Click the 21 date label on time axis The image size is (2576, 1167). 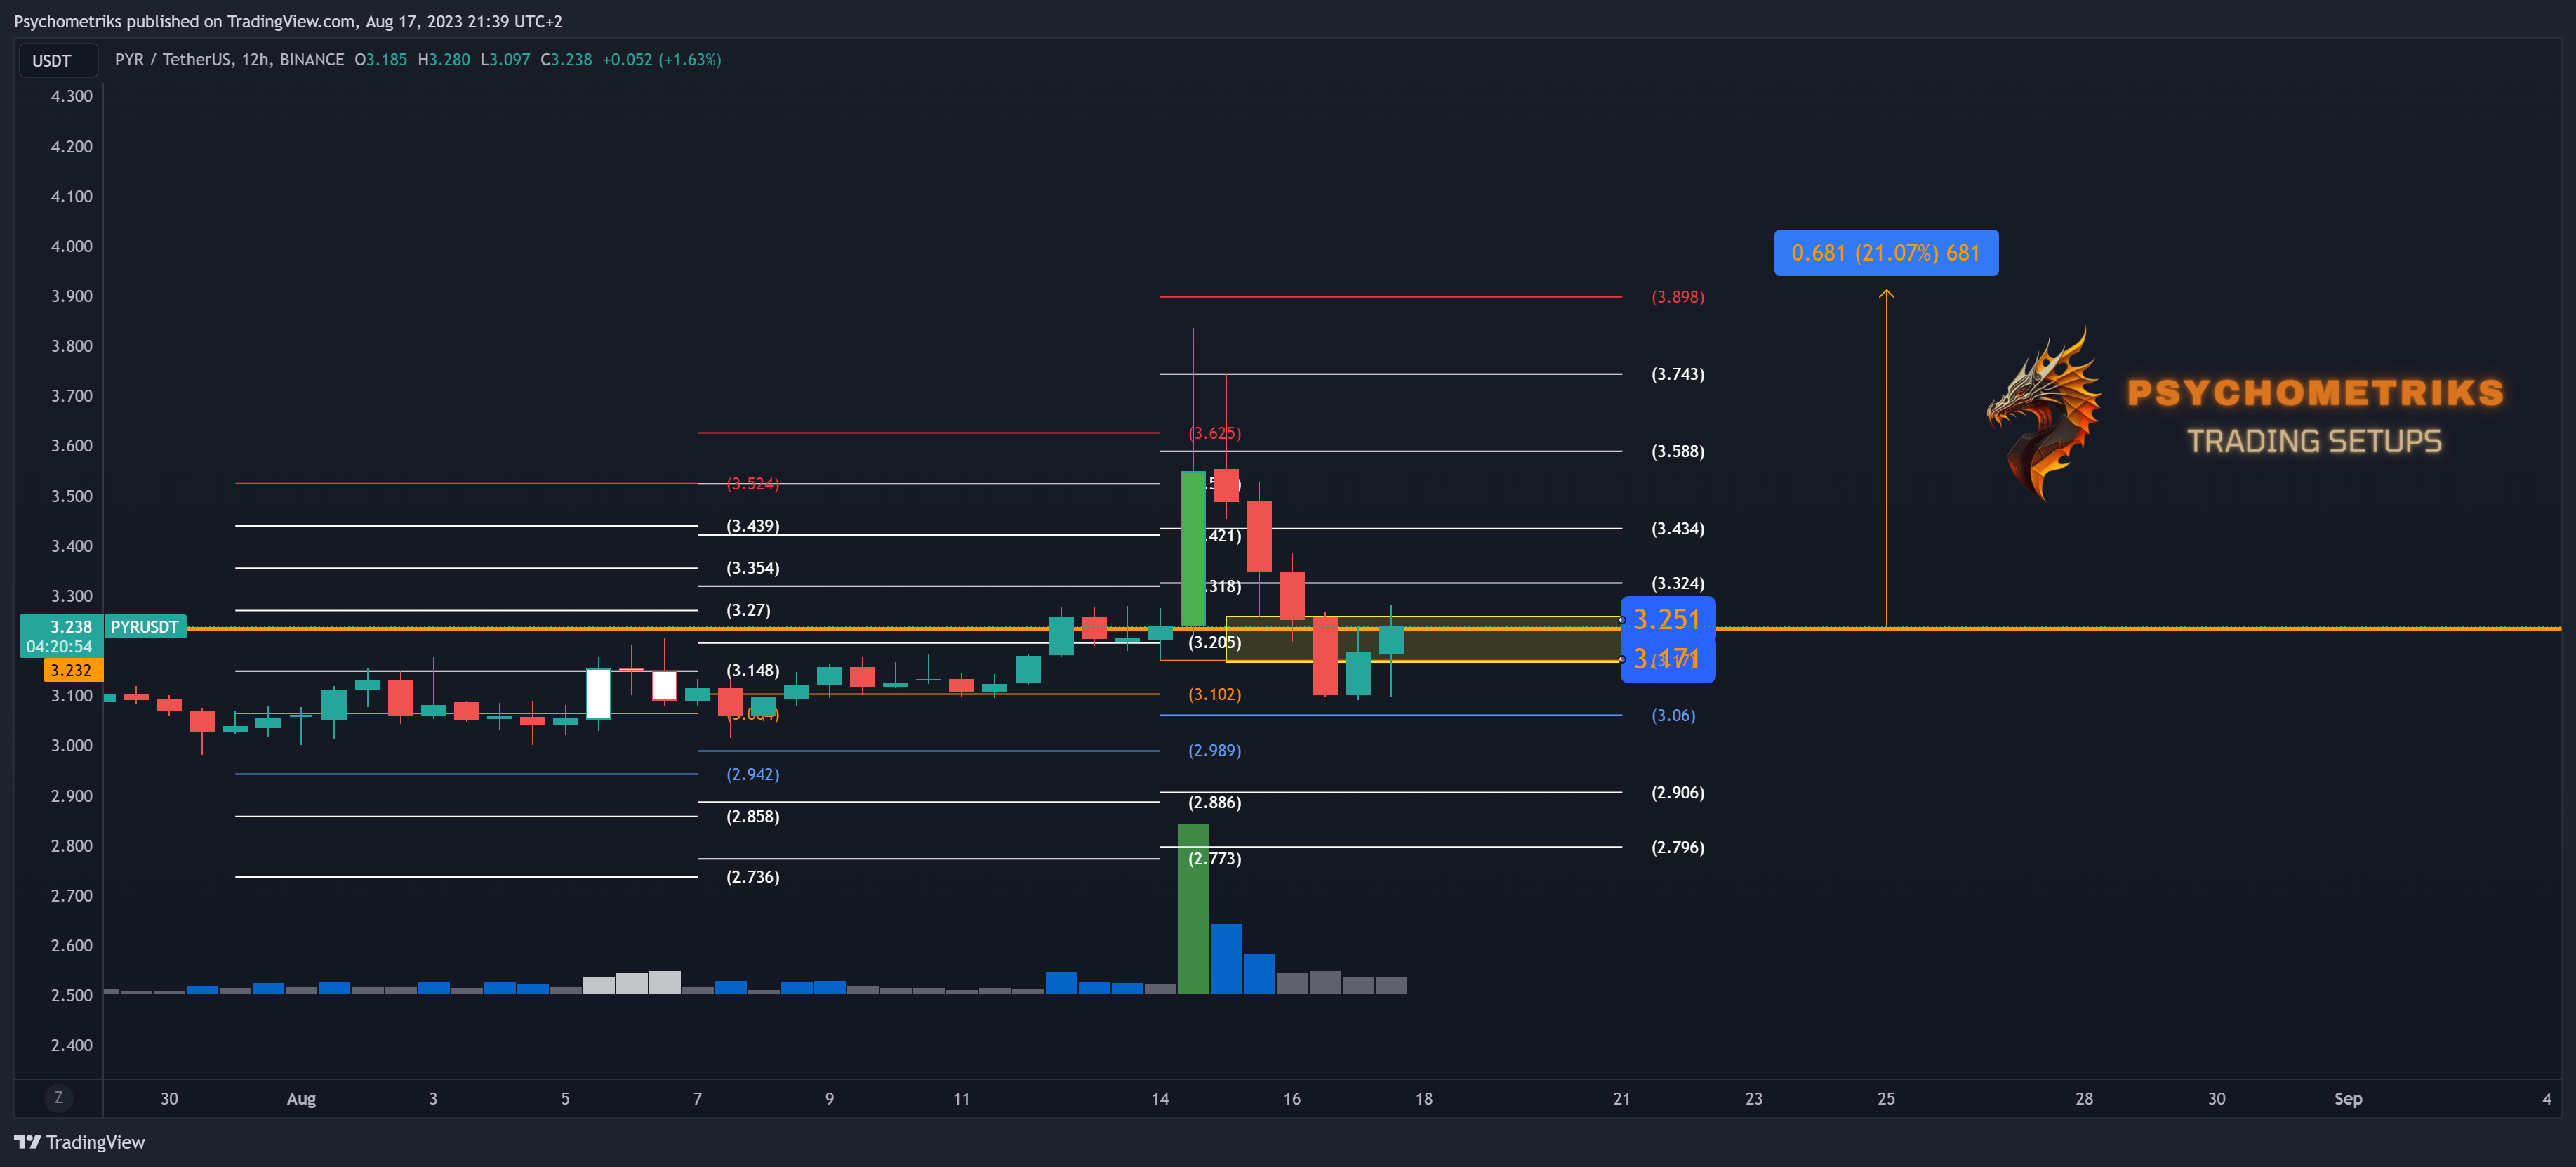pos(1622,1099)
